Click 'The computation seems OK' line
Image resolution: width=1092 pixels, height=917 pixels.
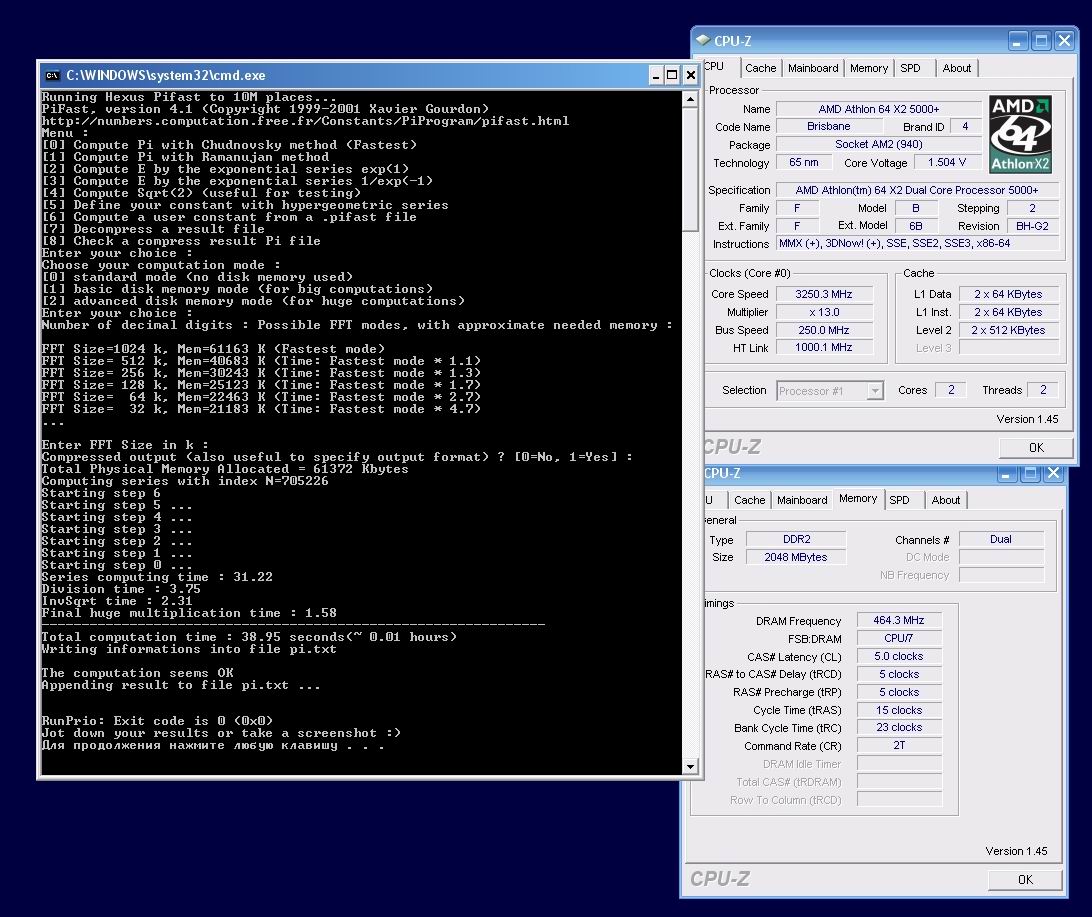point(137,673)
